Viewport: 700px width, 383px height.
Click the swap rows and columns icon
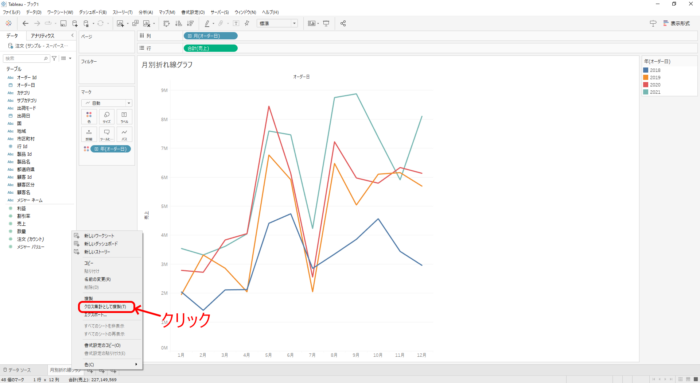pos(167,23)
